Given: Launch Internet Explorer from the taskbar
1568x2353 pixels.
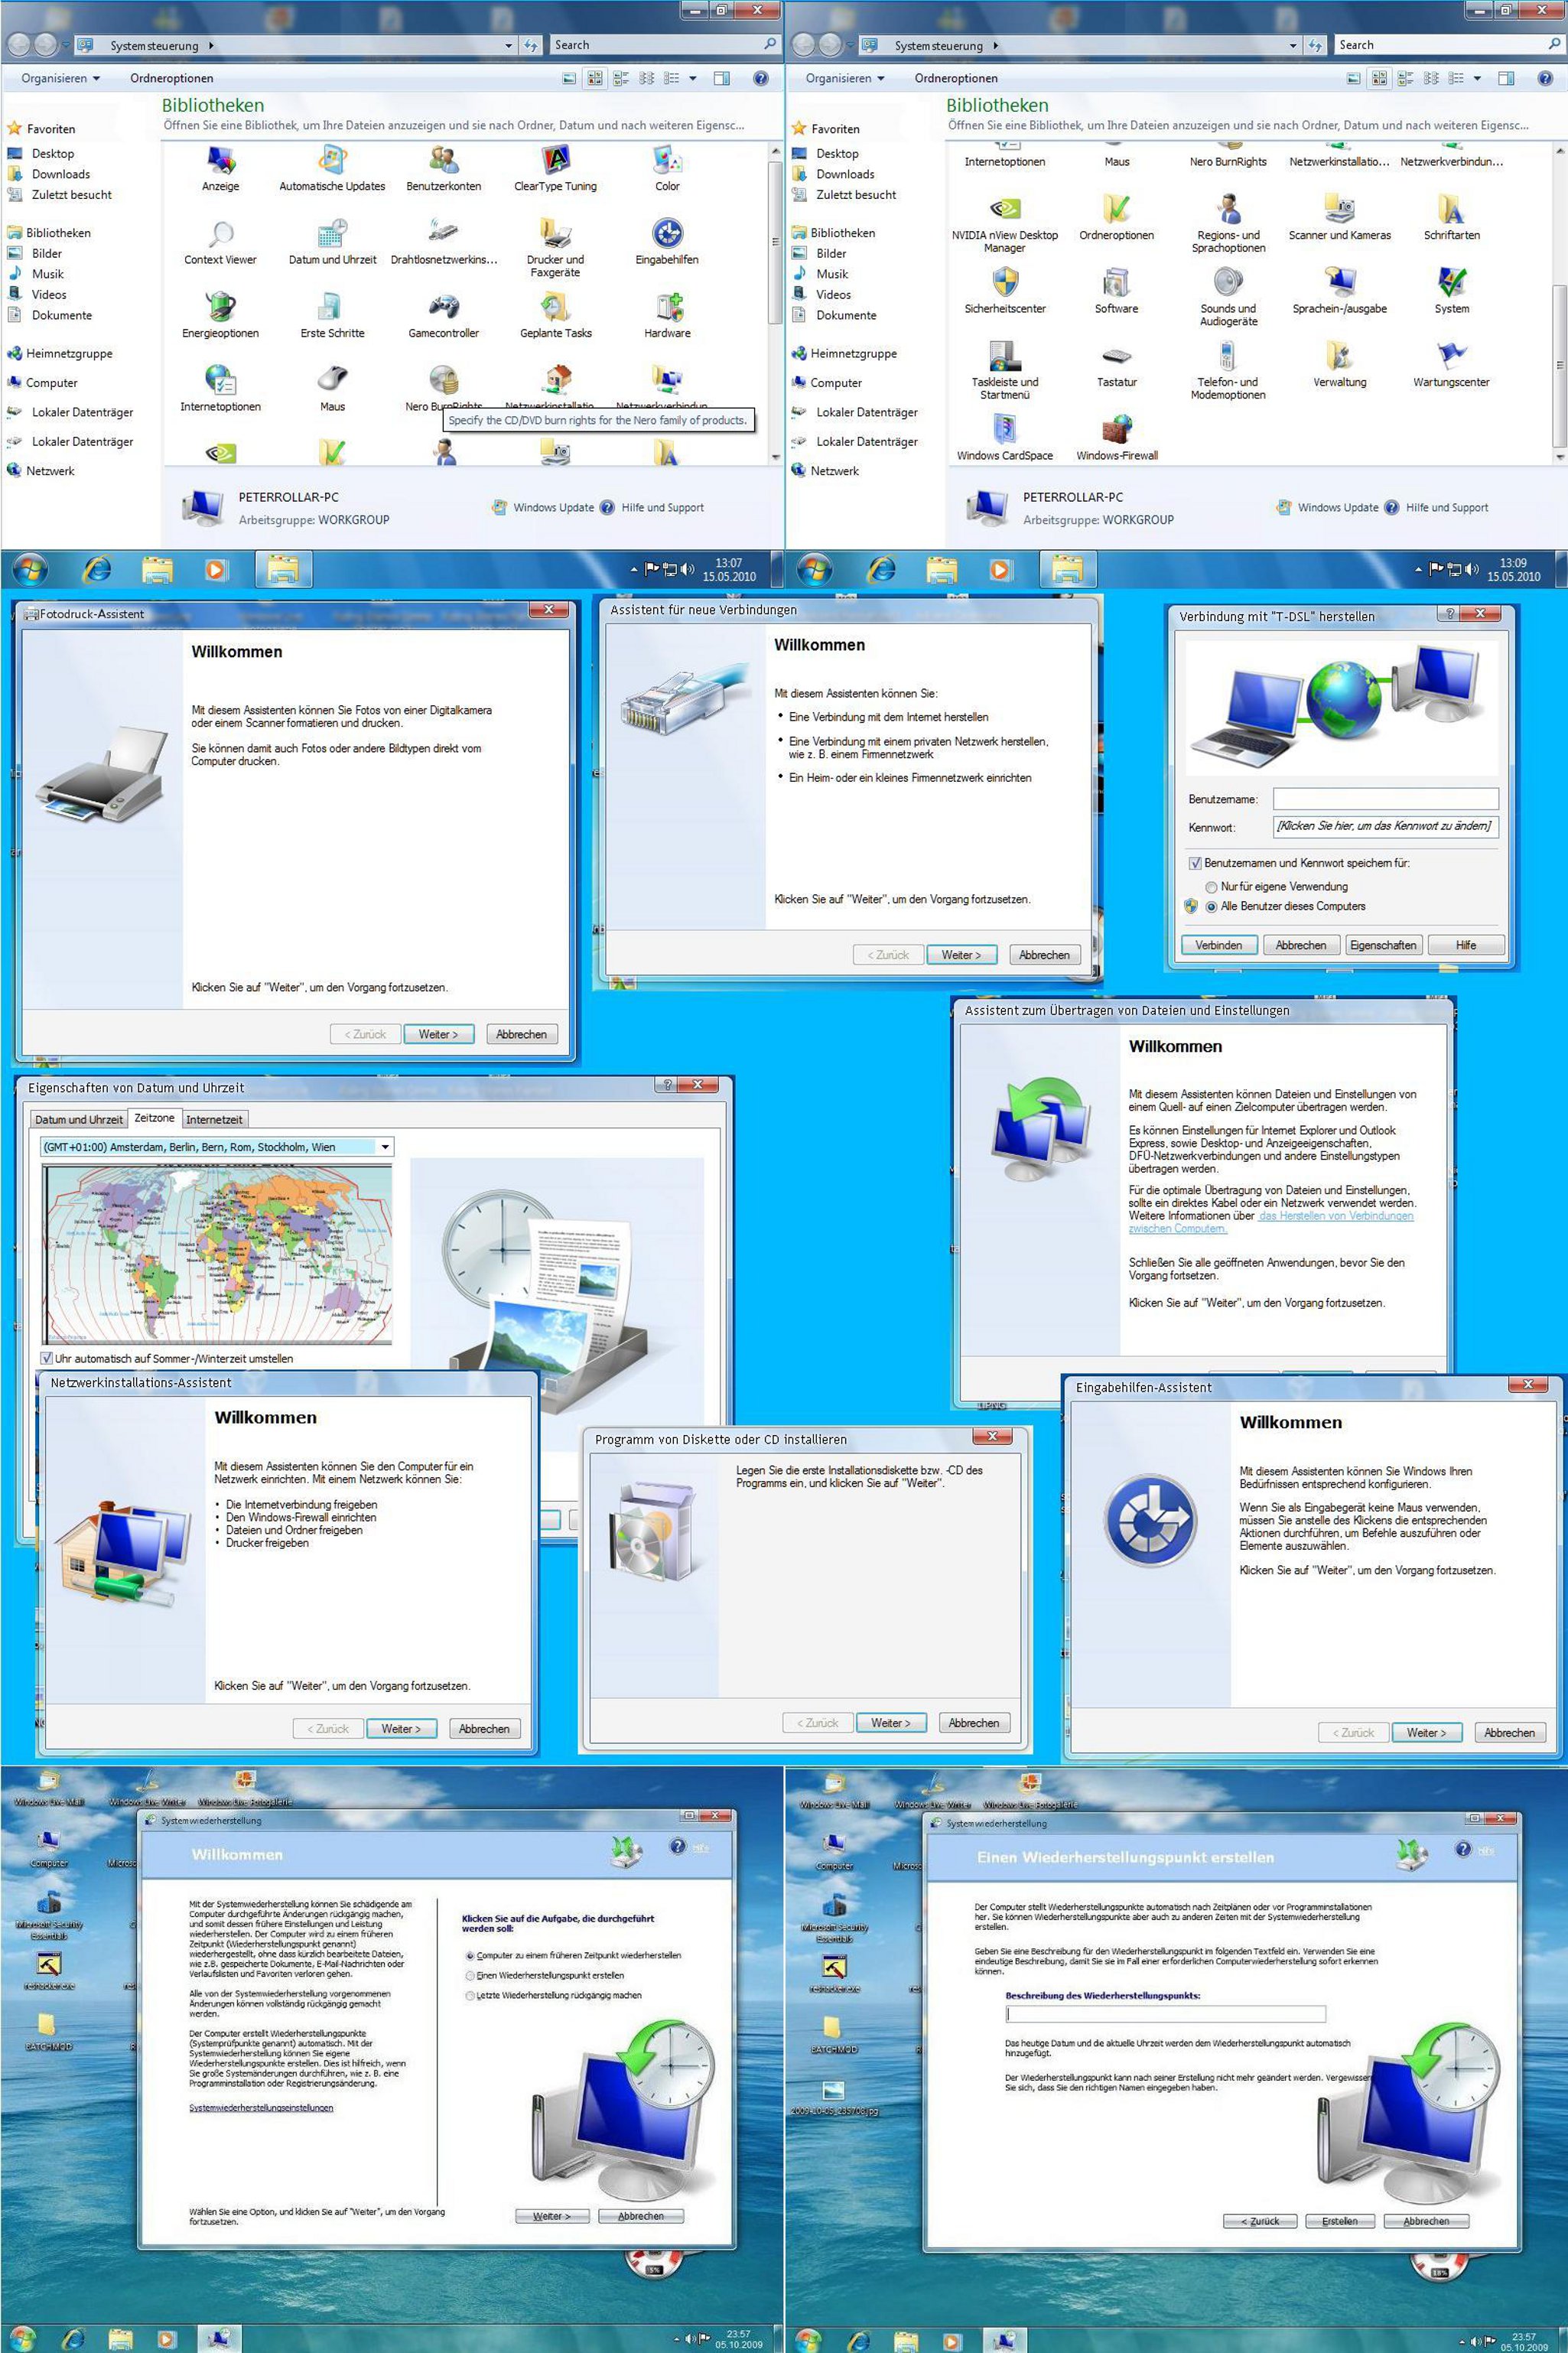Looking at the screenshot, I should (x=99, y=569).
